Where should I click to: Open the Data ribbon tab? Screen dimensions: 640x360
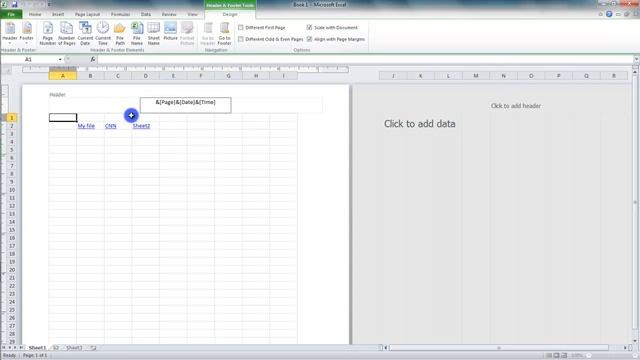point(146,14)
